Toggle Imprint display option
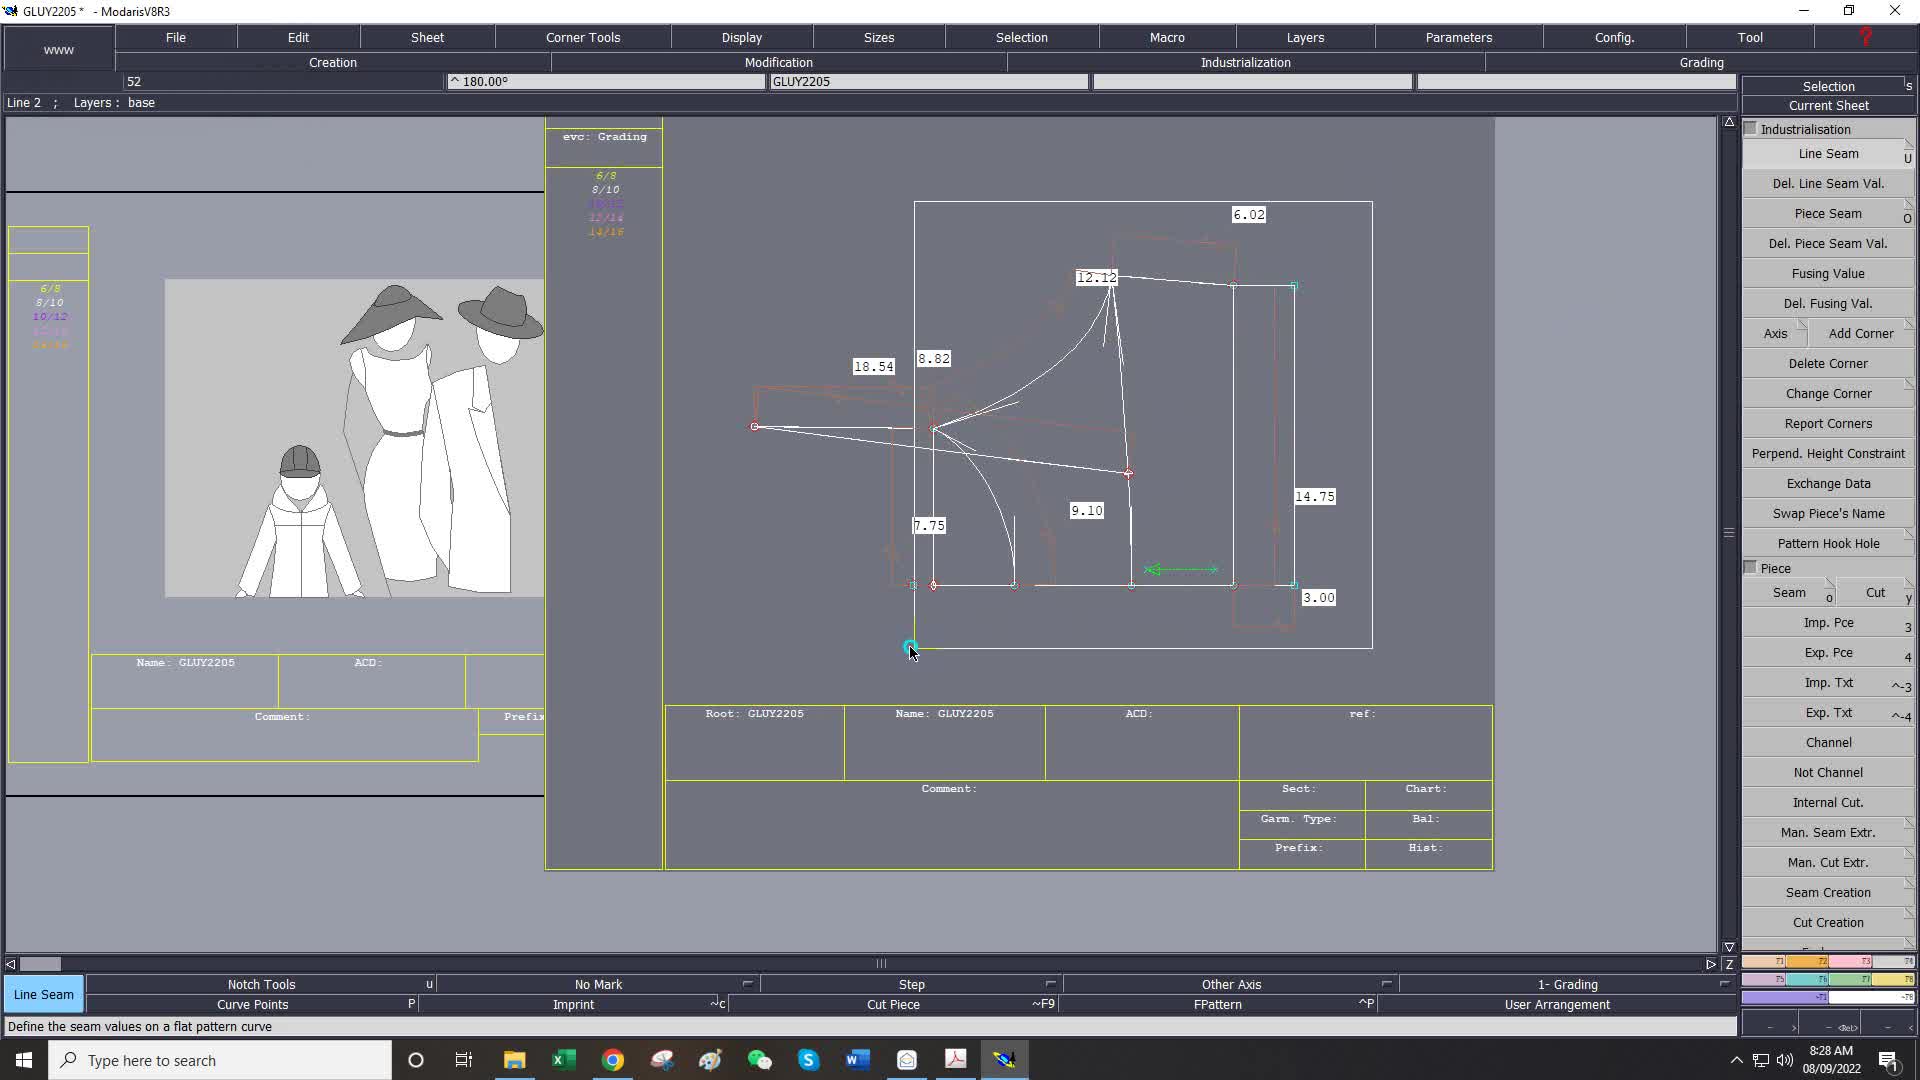Viewport: 1920px width, 1080px height. (573, 1004)
